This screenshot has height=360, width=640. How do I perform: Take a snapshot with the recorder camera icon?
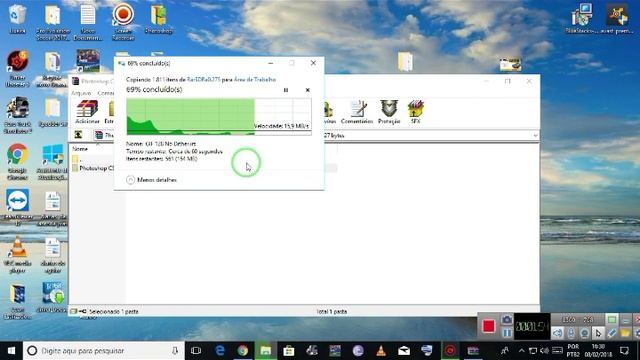(507, 320)
